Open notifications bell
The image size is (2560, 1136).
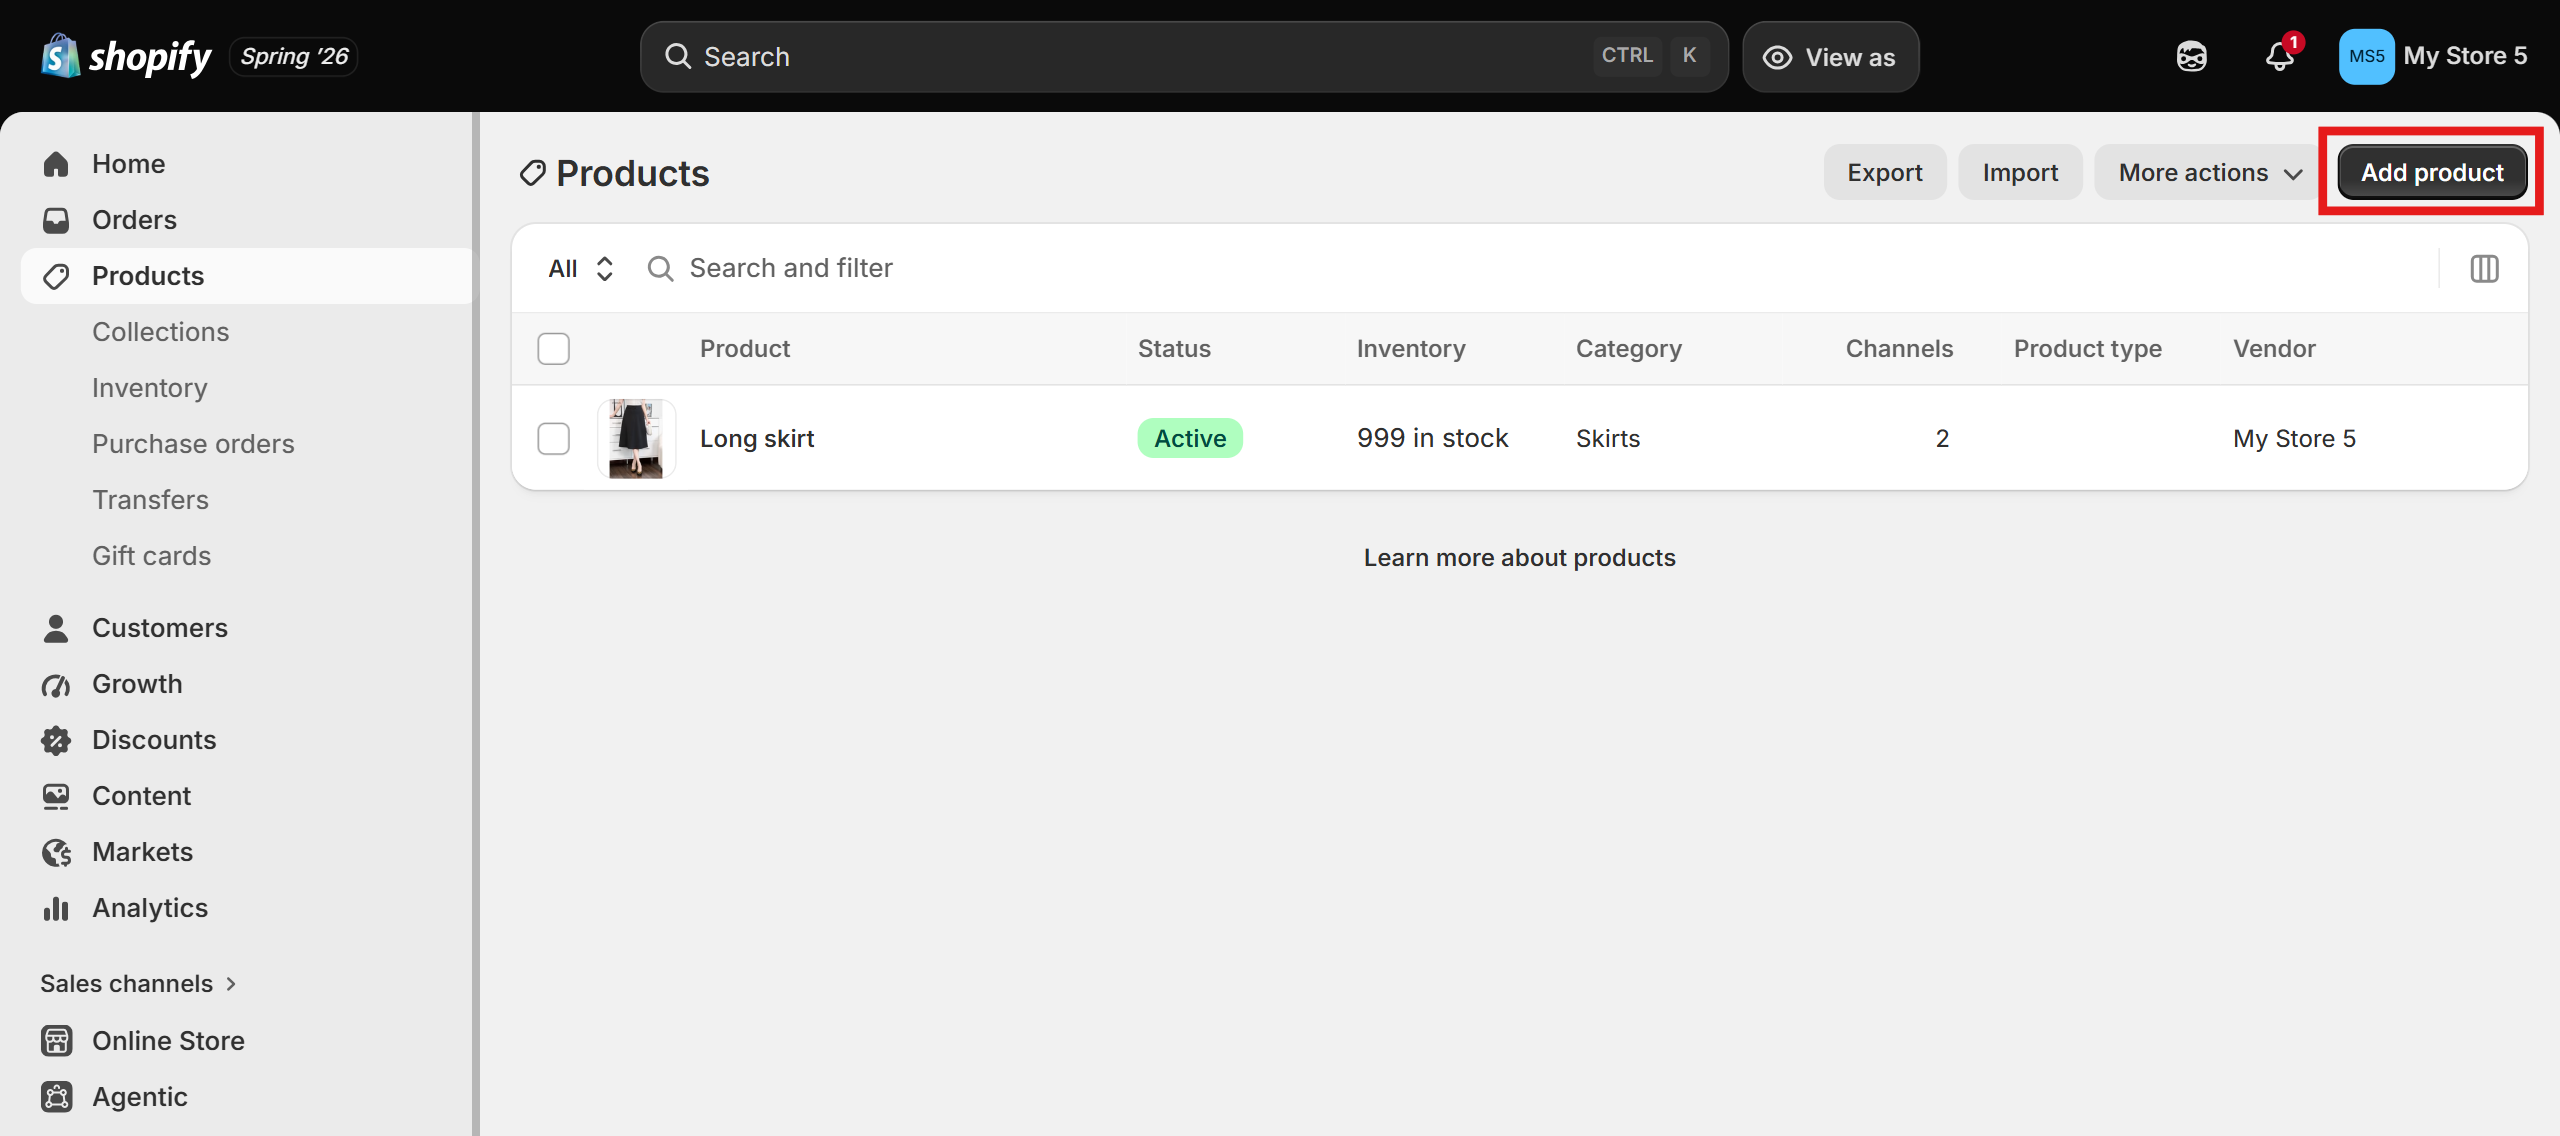2280,57
